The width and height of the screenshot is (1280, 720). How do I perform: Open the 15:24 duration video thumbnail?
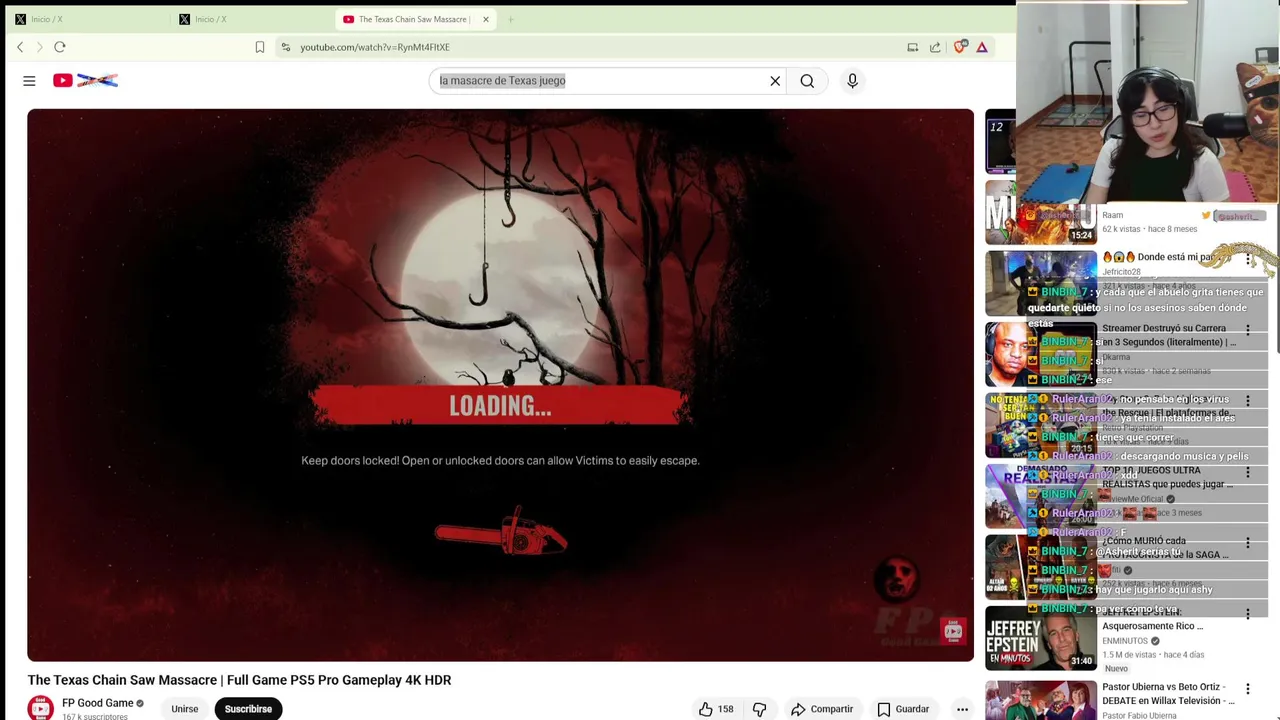click(x=1040, y=212)
